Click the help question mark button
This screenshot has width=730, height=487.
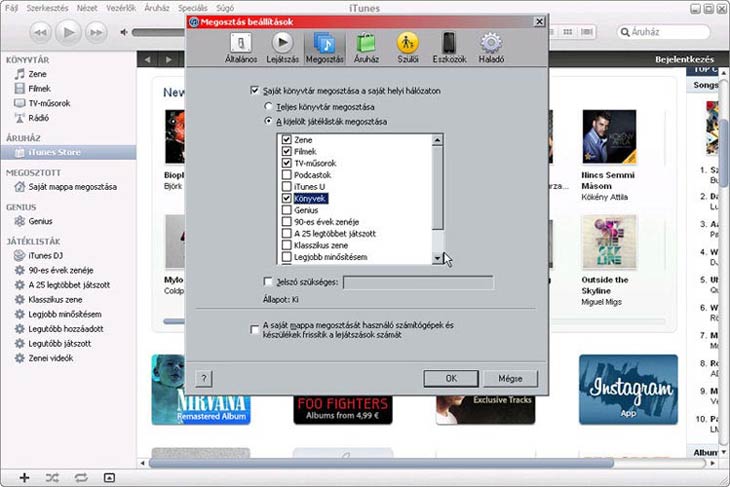204,379
